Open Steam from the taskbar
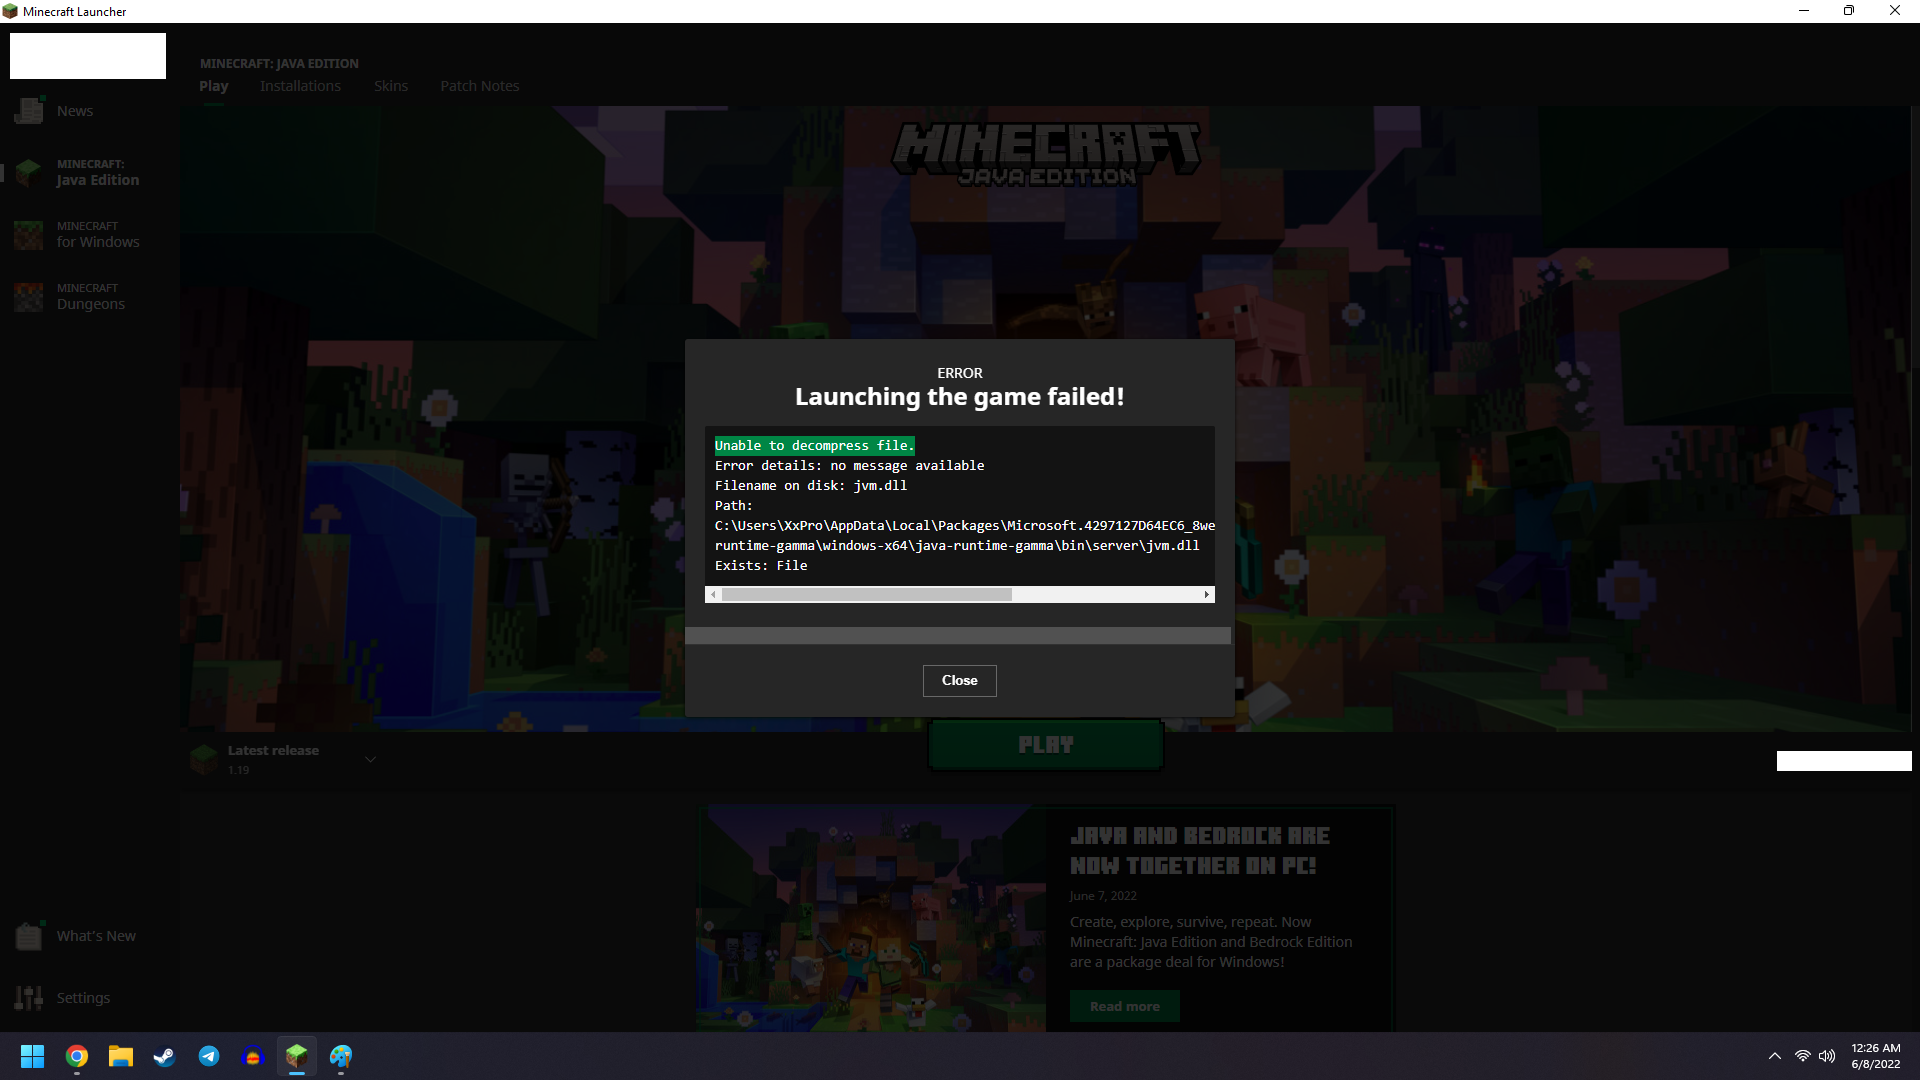Viewport: 1920px width, 1080px height. (x=164, y=1056)
